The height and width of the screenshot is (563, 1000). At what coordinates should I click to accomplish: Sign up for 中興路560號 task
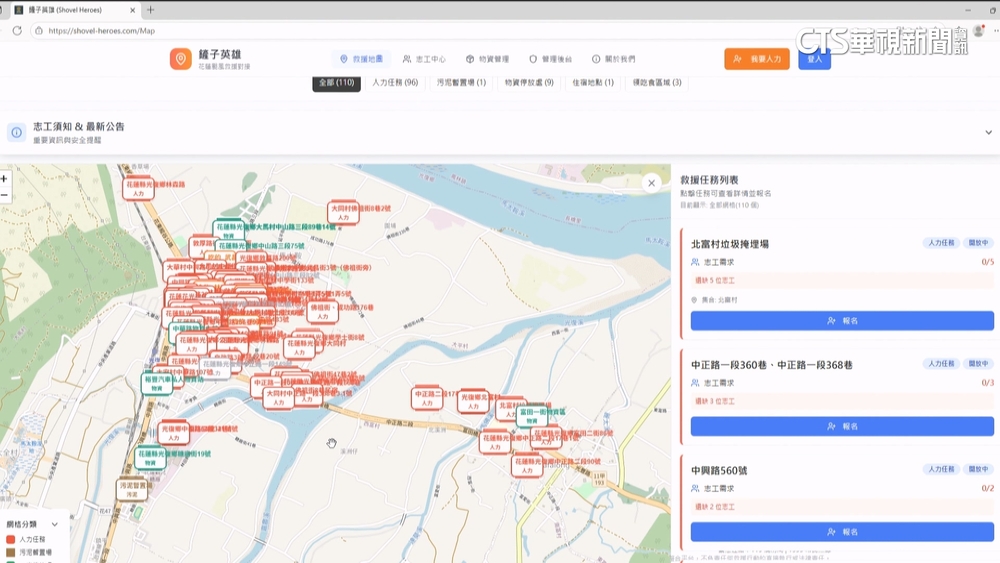842,532
